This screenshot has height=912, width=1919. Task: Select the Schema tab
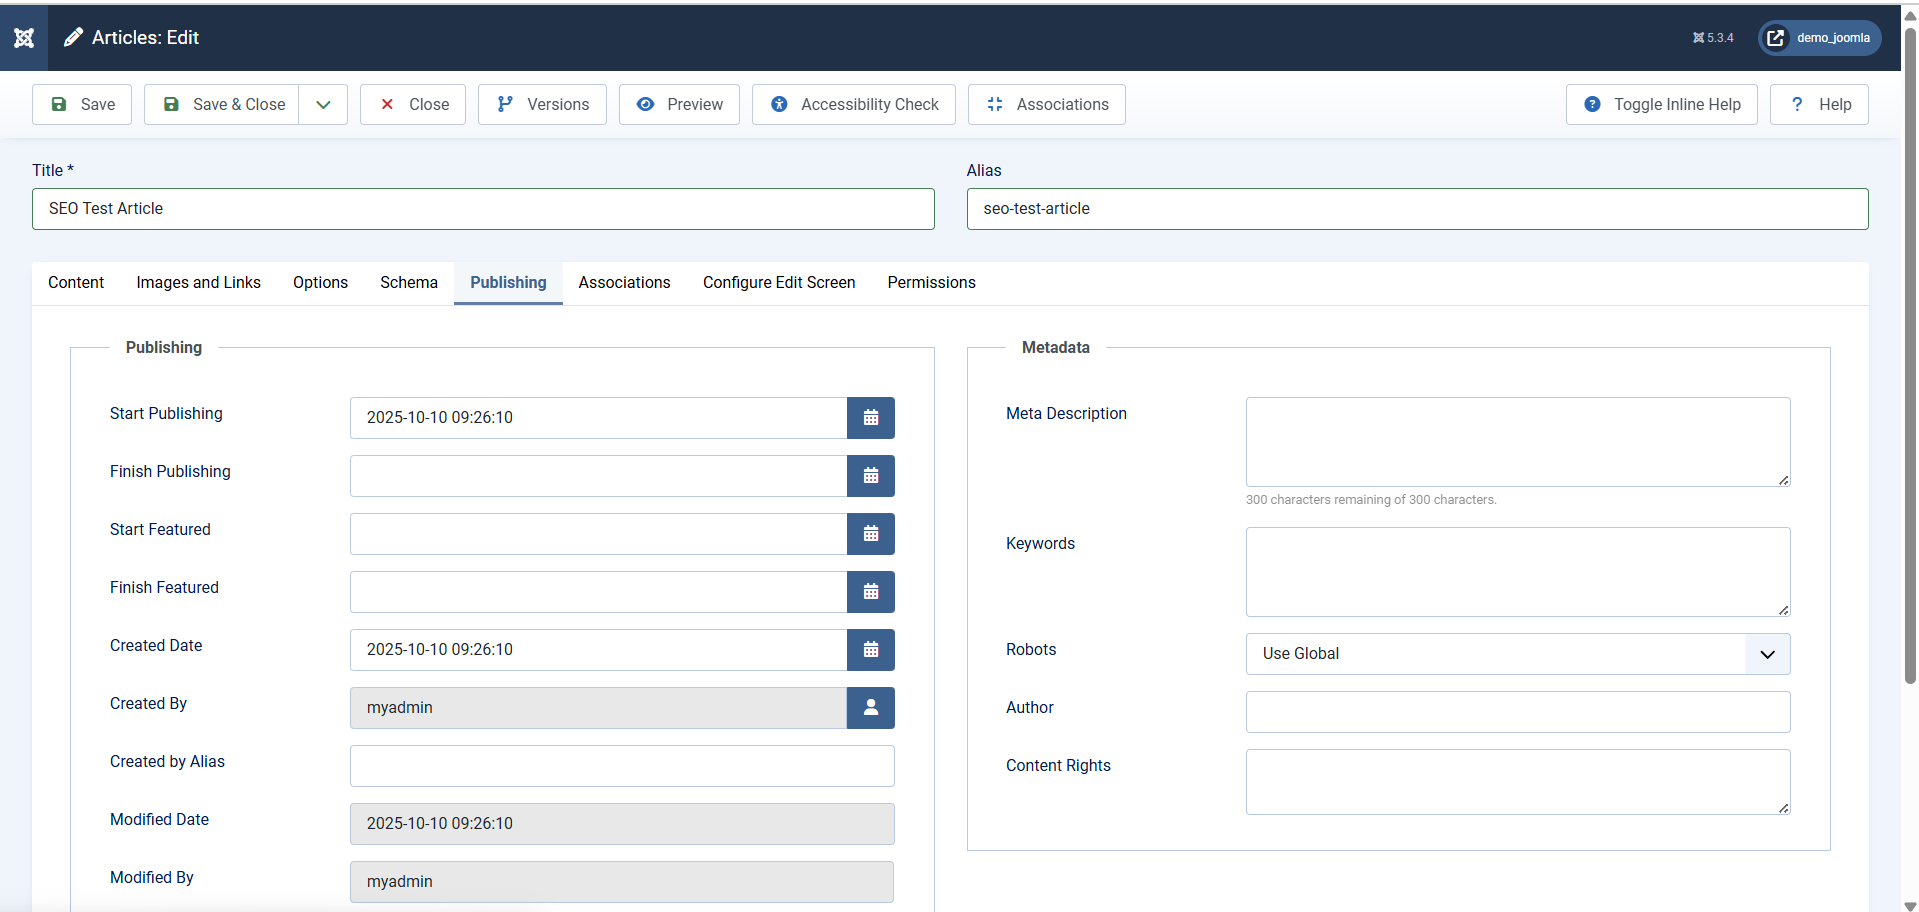click(408, 283)
